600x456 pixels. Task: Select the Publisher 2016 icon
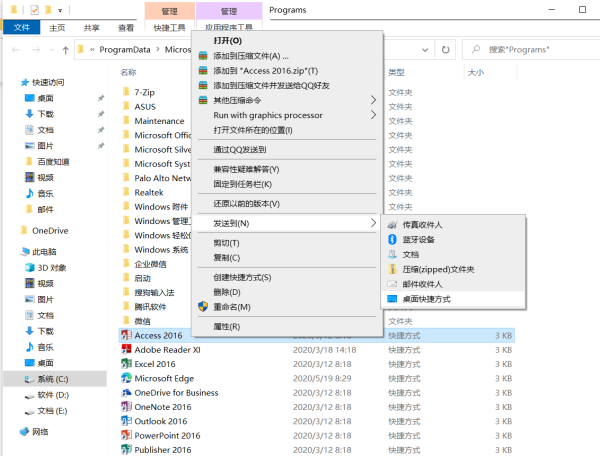126,449
